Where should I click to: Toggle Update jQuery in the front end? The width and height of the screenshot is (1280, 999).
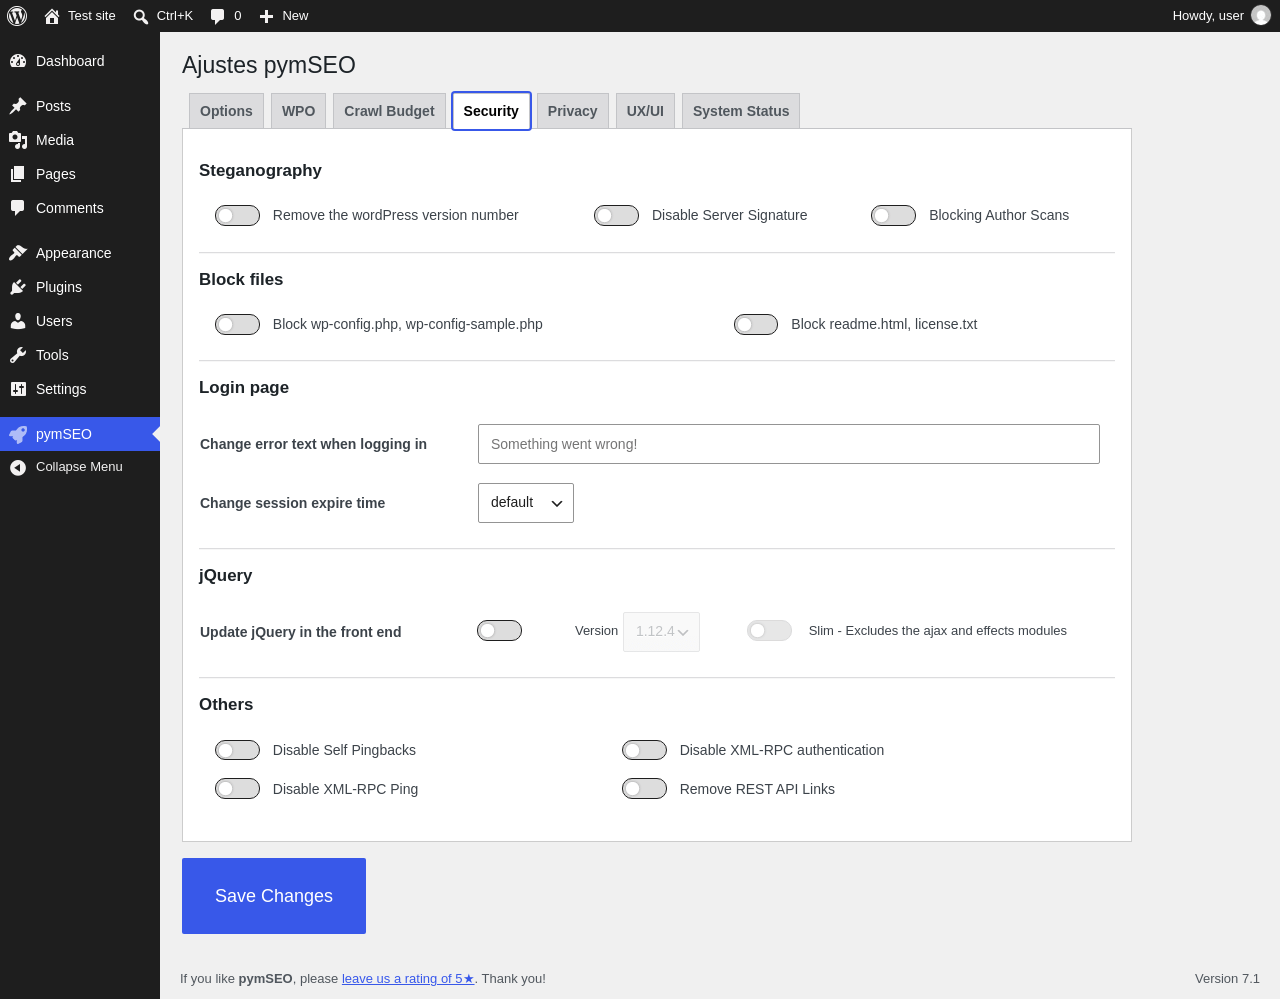coord(499,630)
